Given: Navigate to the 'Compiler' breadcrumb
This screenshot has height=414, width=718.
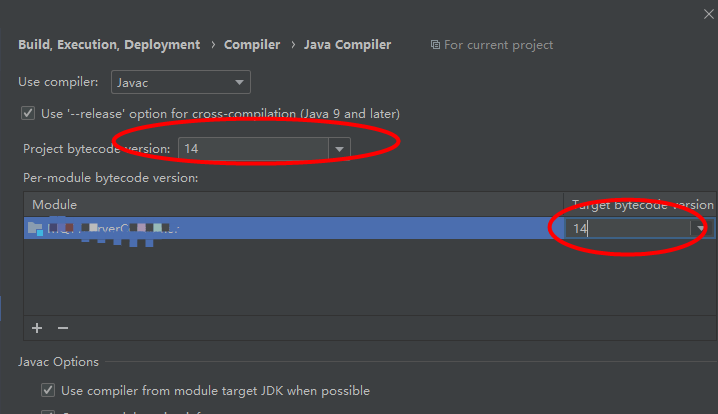Looking at the screenshot, I should coord(252,45).
